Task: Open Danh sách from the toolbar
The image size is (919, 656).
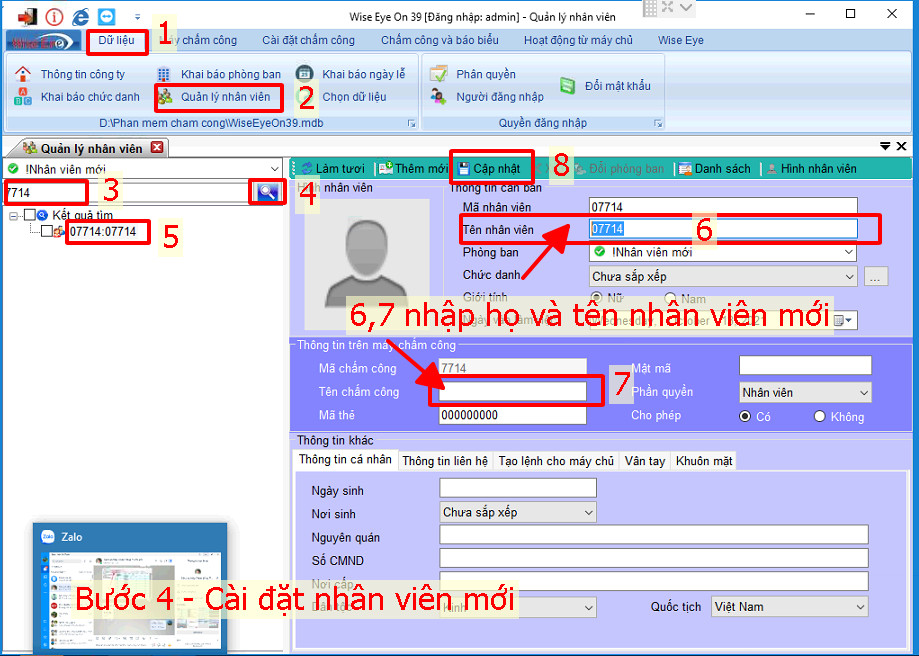Action: (714, 169)
